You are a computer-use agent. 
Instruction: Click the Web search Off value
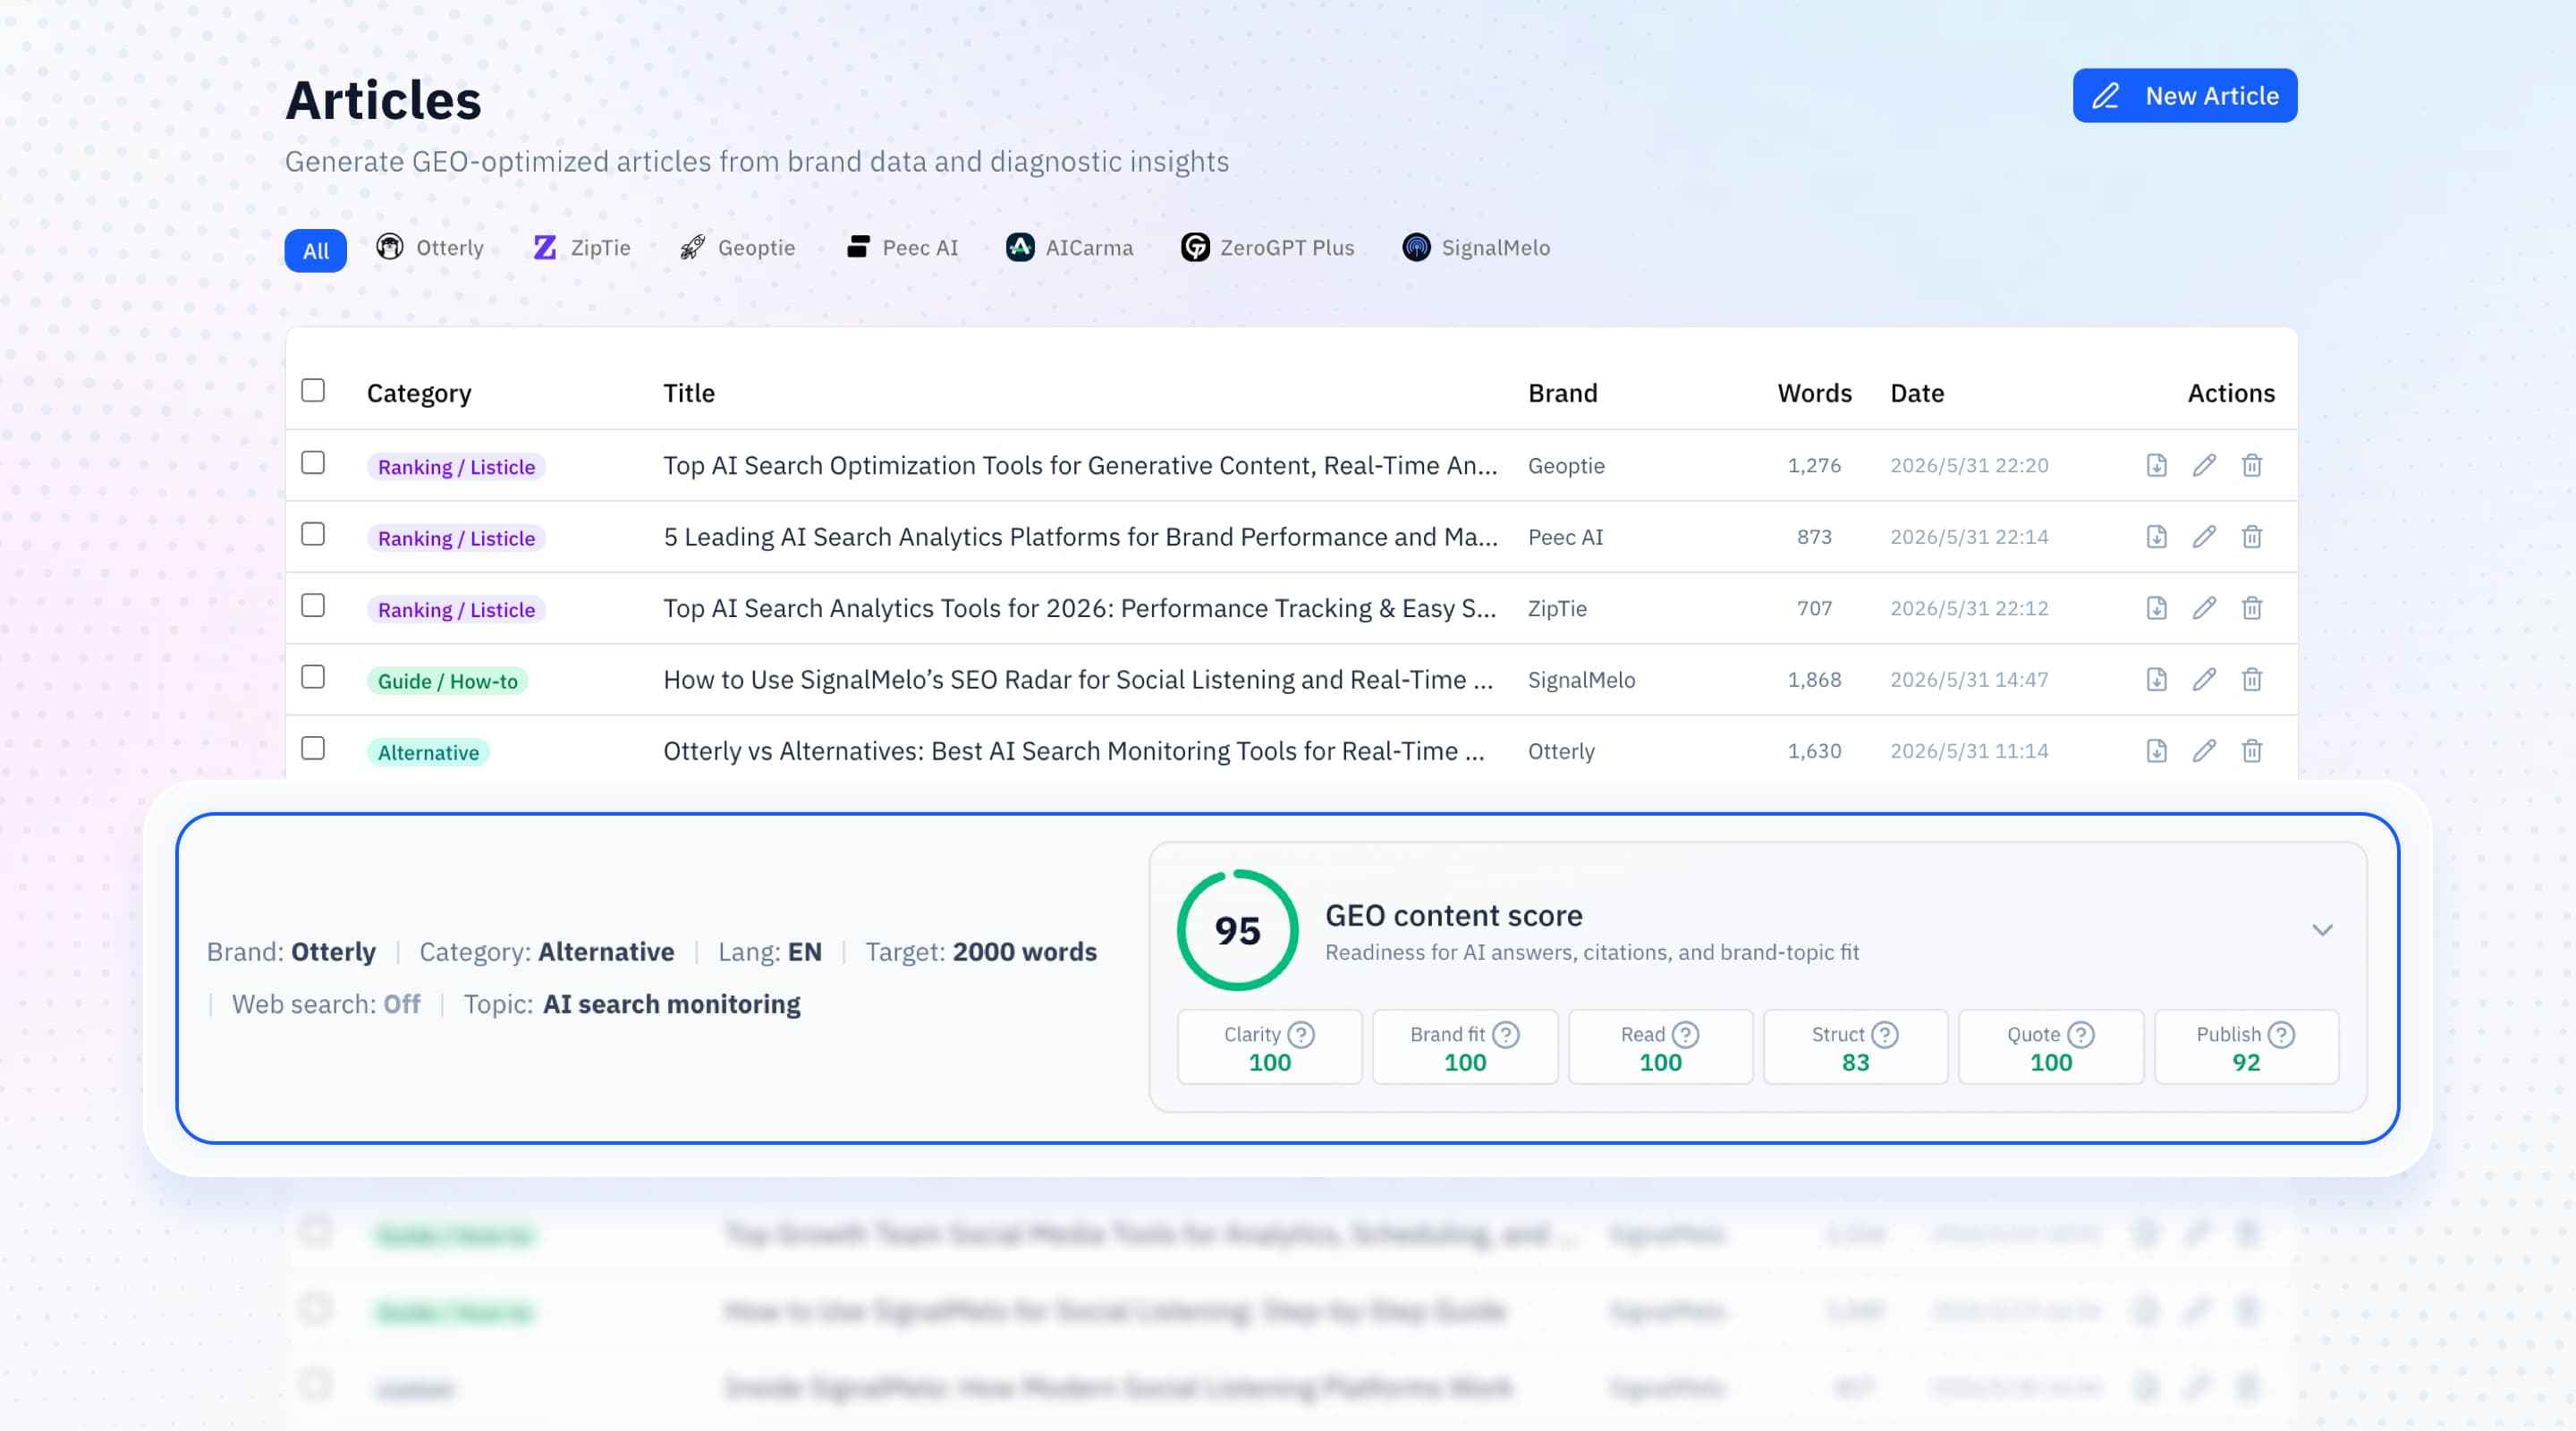click(x=402, y=1004)
